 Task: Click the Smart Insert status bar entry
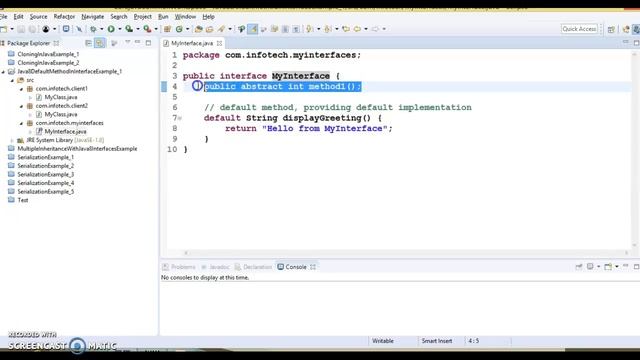437,341
